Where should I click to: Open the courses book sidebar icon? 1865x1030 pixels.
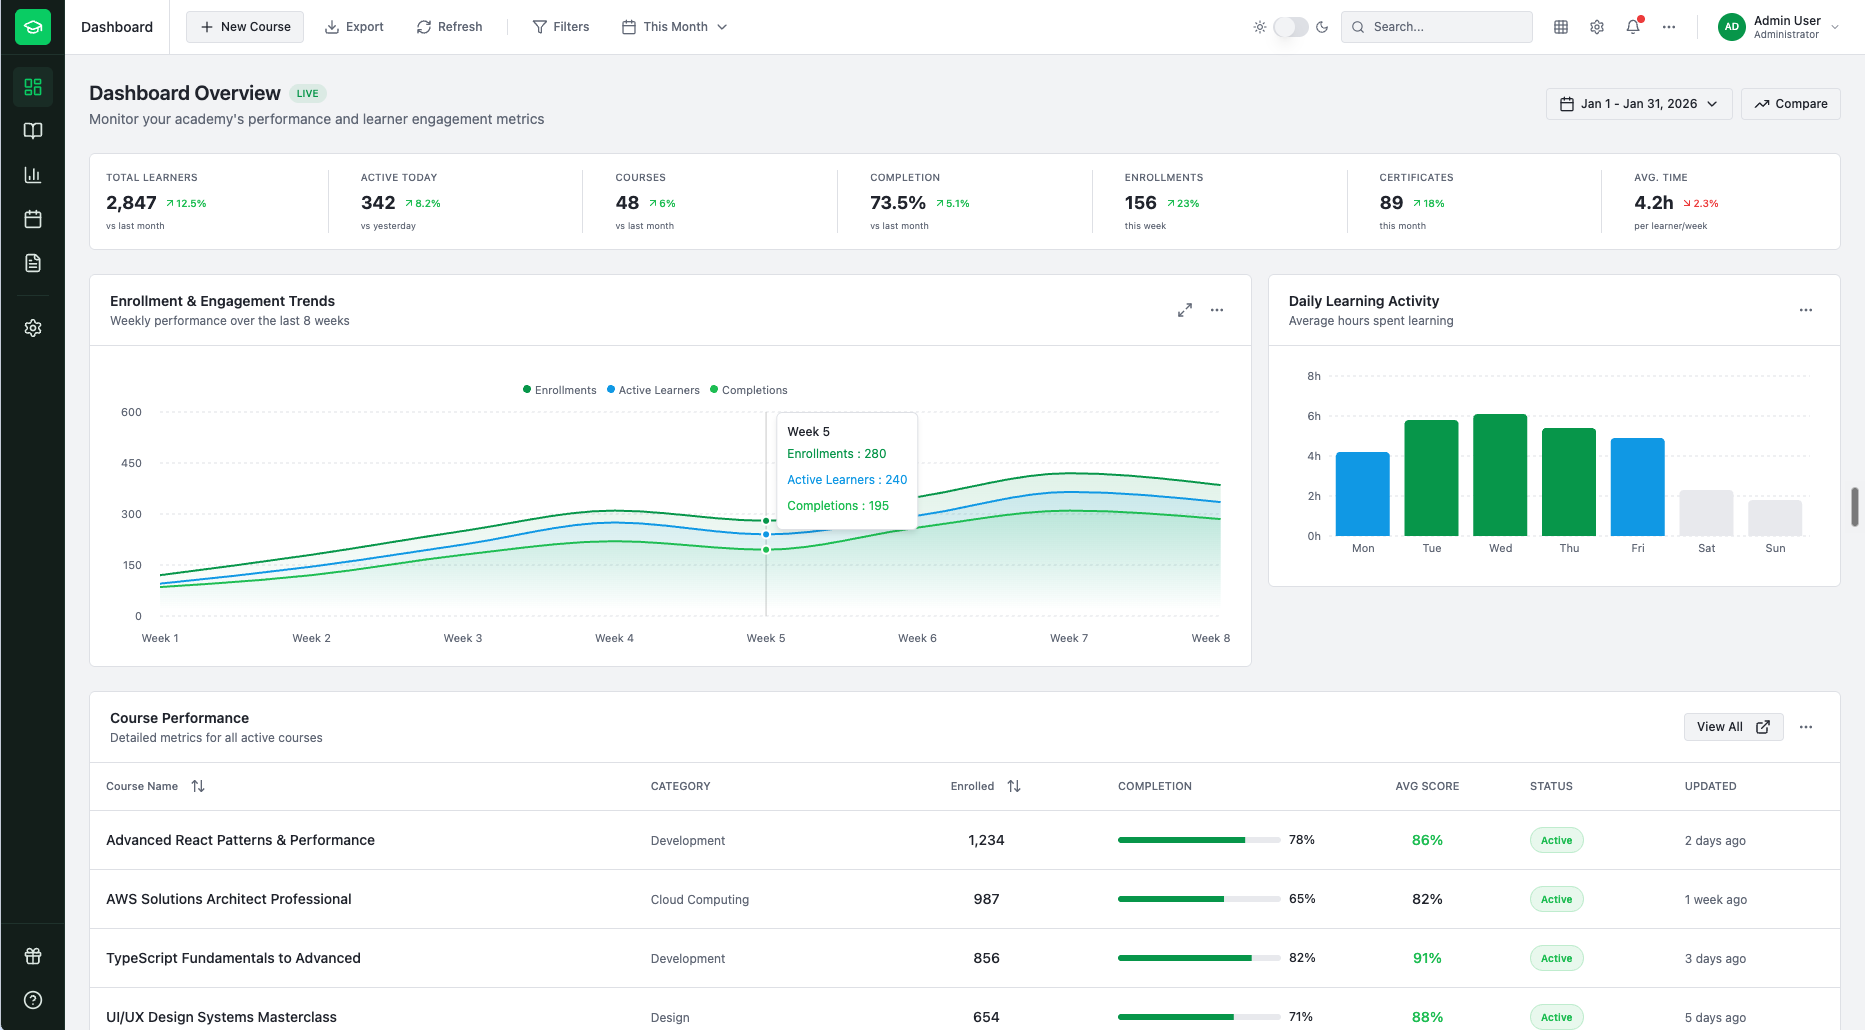pos(33,131)
